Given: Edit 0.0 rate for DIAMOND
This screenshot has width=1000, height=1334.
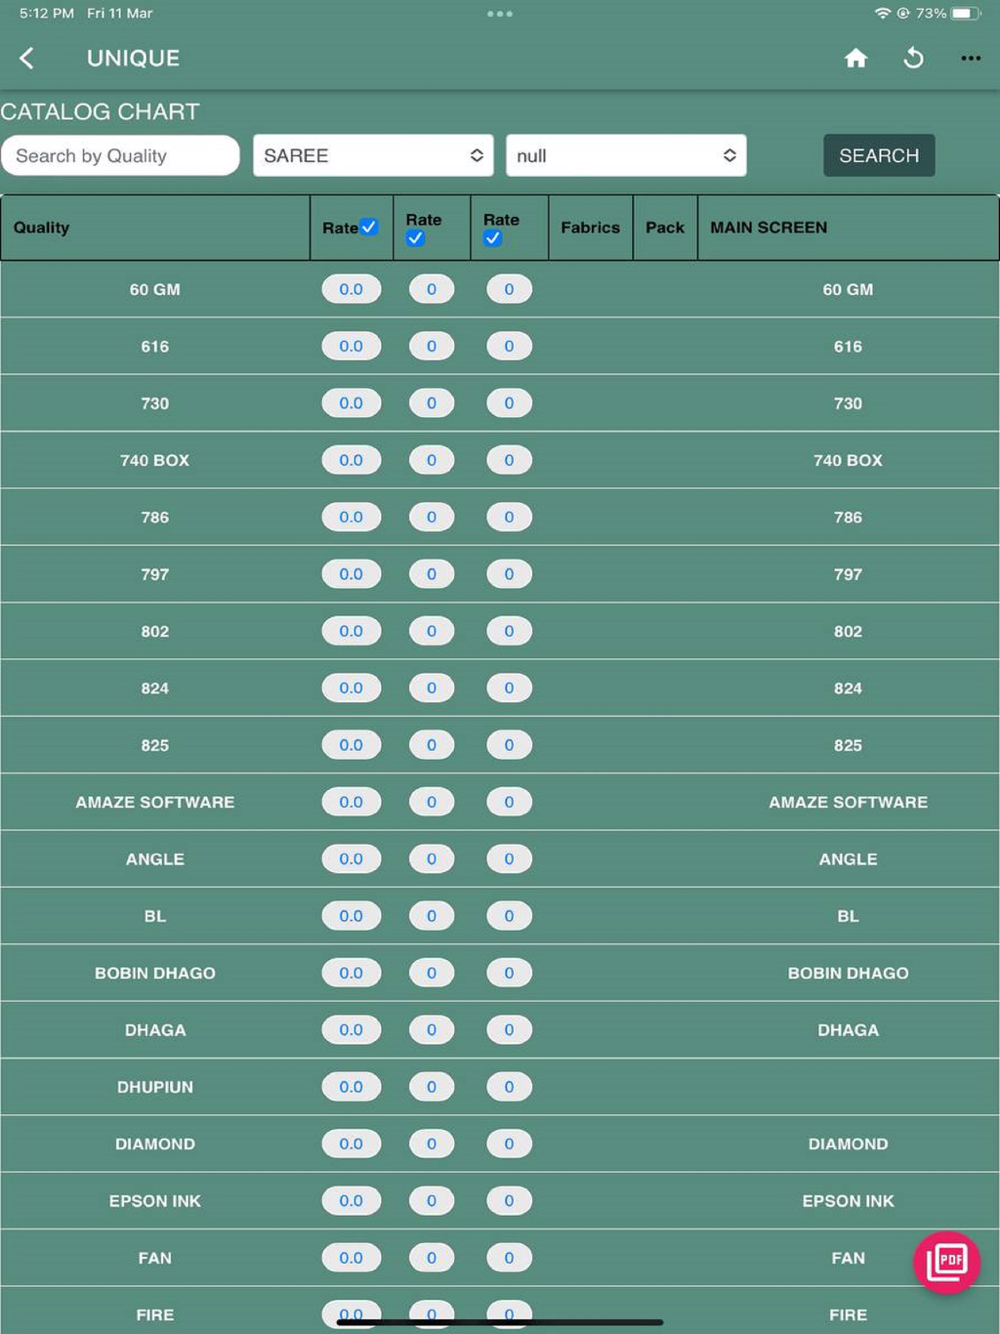Looking at the screenshot, I should [351, 1144].
